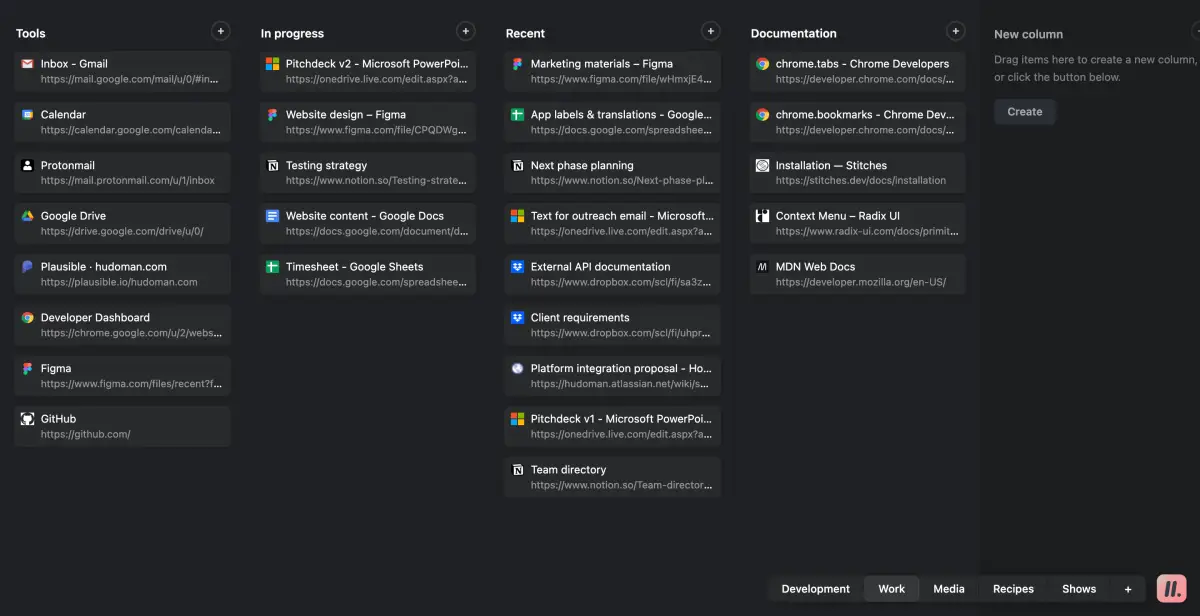Open the Protonmail bookmark
Screen dimensions: 1200x616
click(x=122, y=172)
